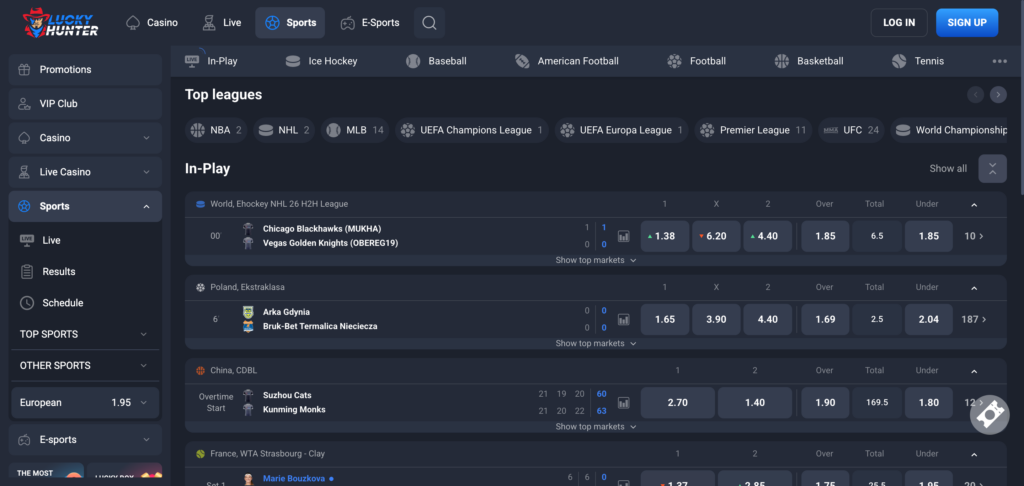This screenshot has height=486, width=1024.
Task: Go to Casino in top navigation
Action: click(x=152, y=23)
